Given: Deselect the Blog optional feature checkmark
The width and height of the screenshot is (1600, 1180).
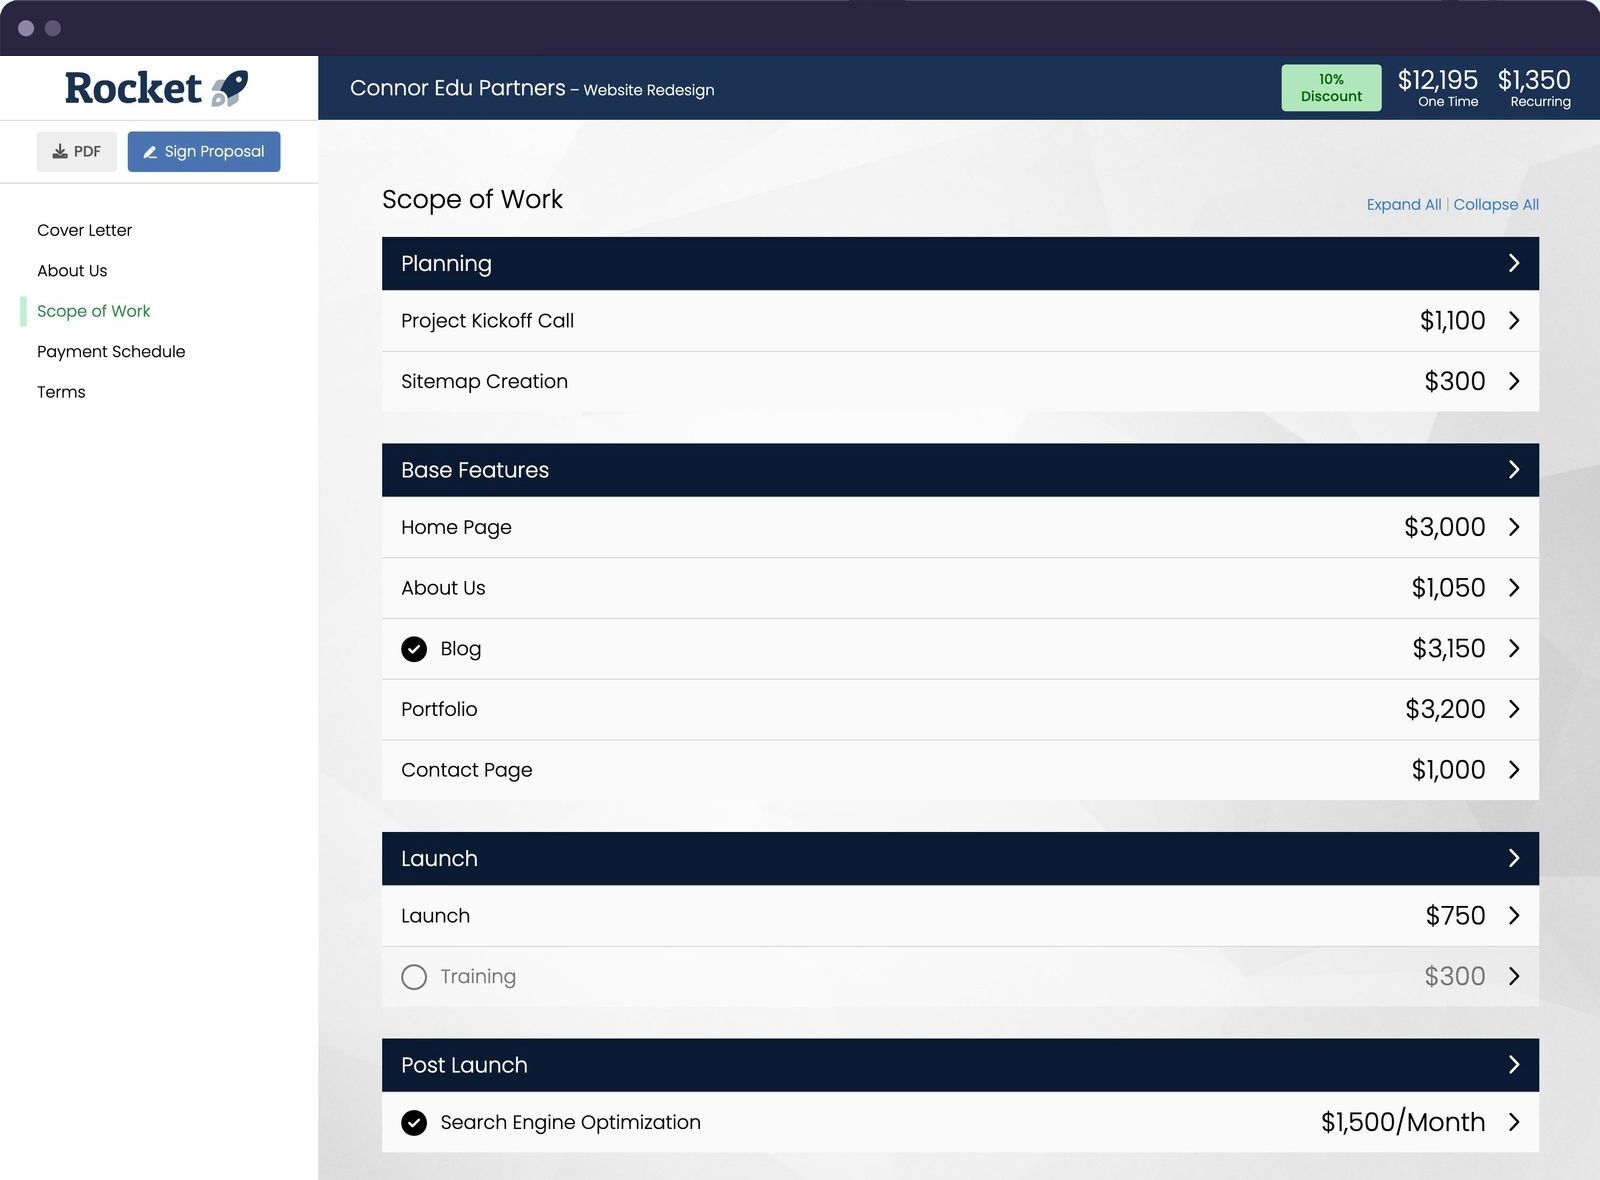Looking at the screenshot, I should pyautogui.click(x=414, y=649).
